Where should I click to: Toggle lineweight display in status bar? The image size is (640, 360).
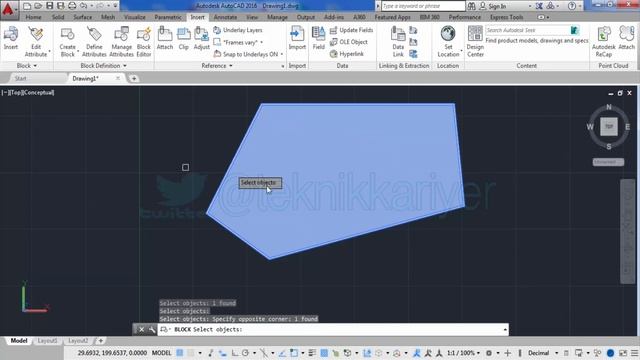(312, 353)
